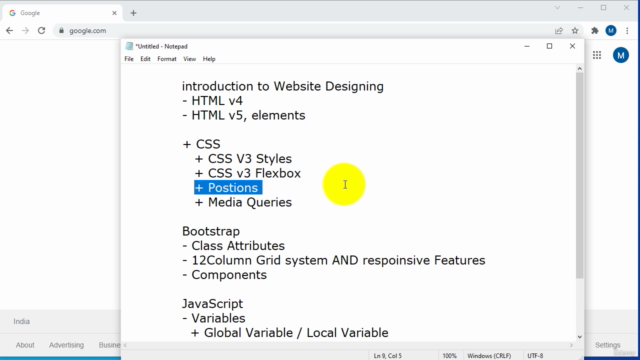View site info via lock icon
Viewport: 640px width, 360px height.
62,31
